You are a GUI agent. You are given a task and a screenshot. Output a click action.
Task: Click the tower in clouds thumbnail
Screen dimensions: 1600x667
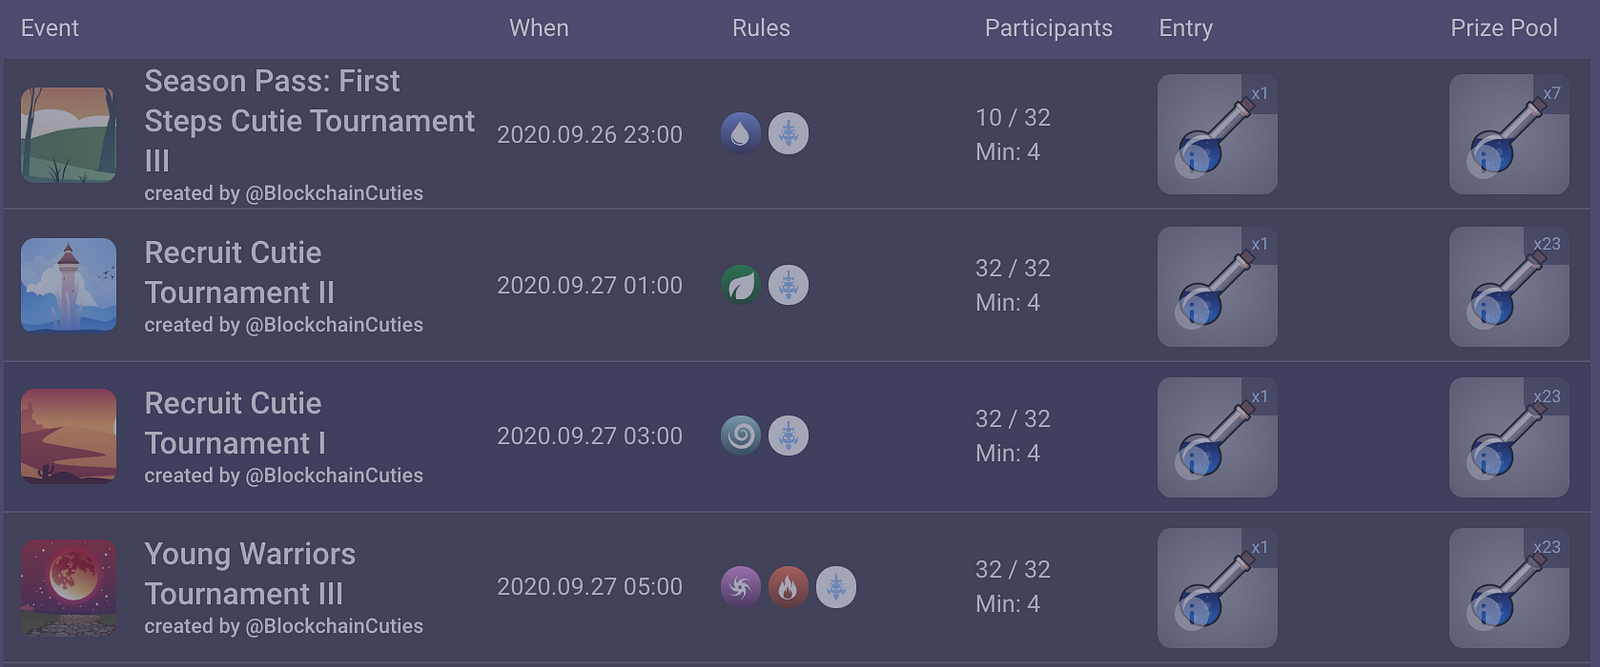(x=69, y=285)
